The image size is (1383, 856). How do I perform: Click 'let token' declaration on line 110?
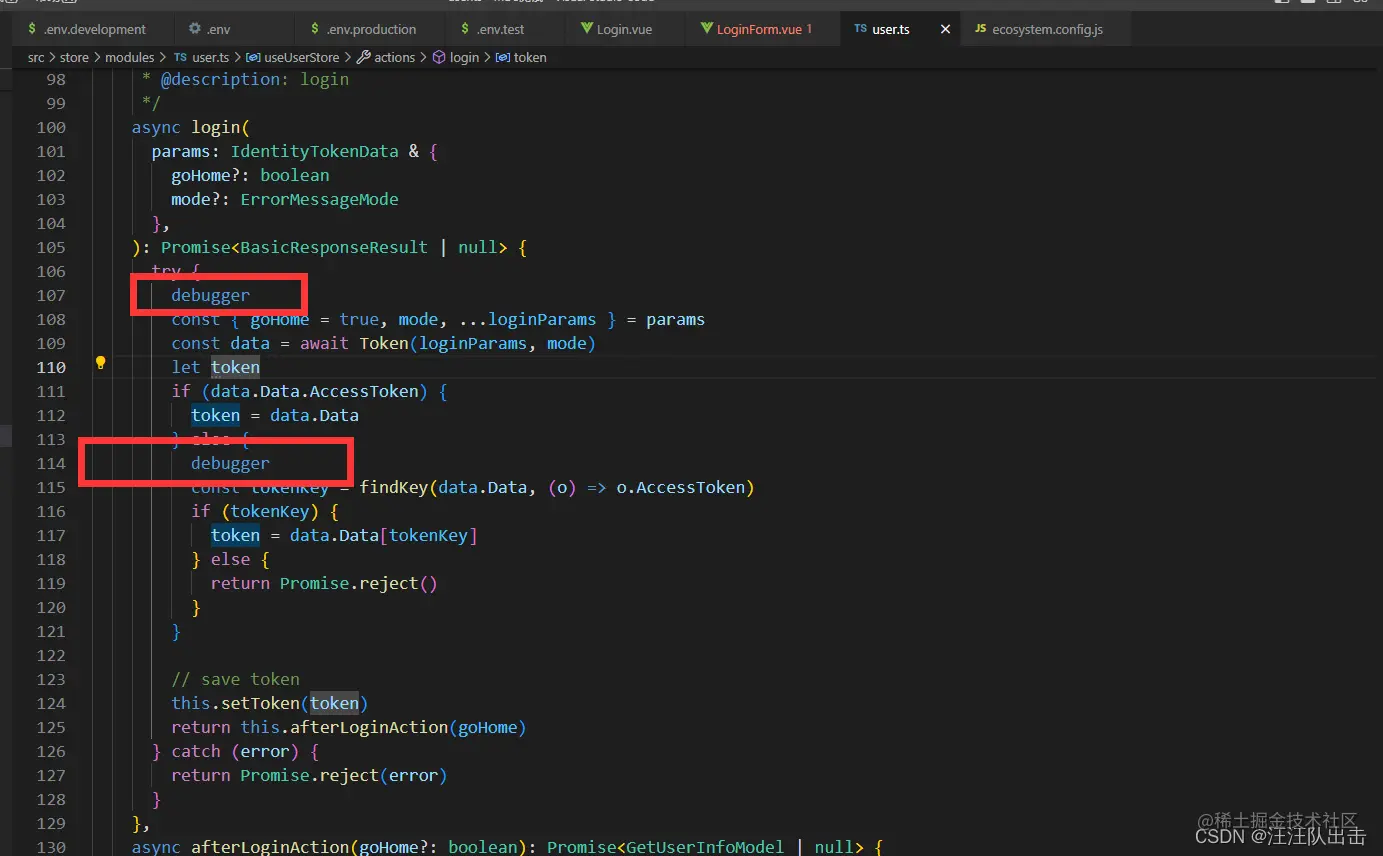coord(216,367)
